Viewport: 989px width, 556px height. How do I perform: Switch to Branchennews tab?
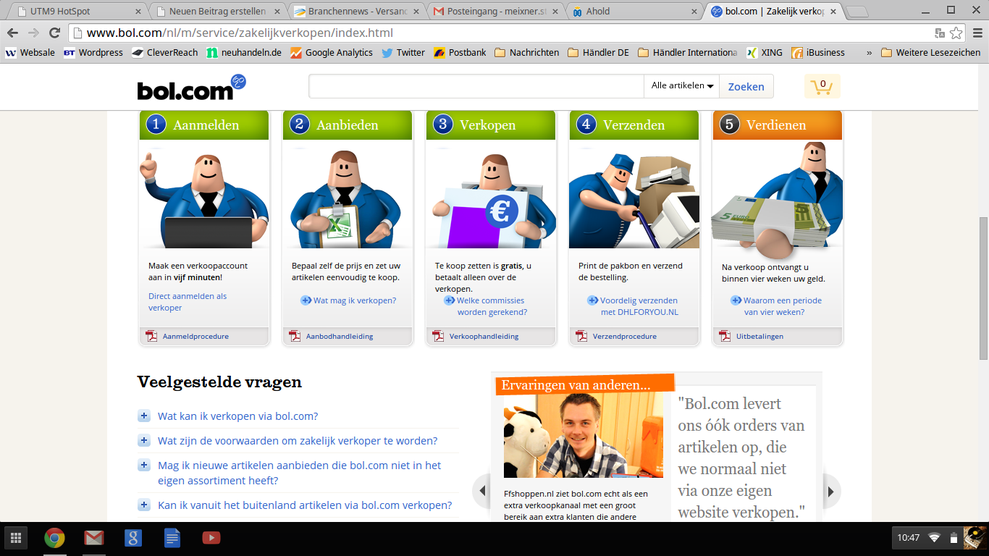pyautogui.click(x=356, y=11)
